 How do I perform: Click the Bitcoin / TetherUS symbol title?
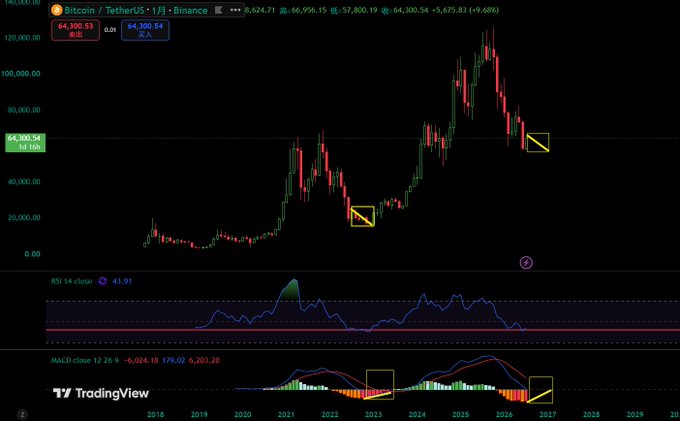click(x=104, y=10)
